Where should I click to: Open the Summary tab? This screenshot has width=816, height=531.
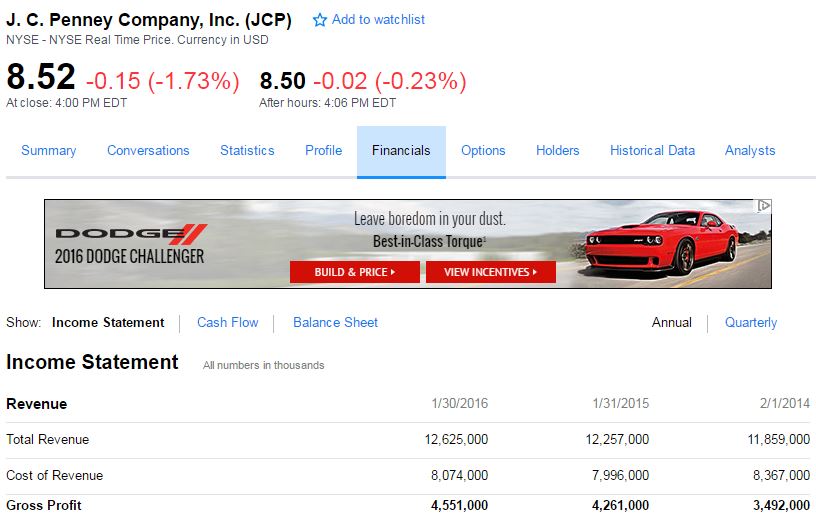(x=48, y=150)
